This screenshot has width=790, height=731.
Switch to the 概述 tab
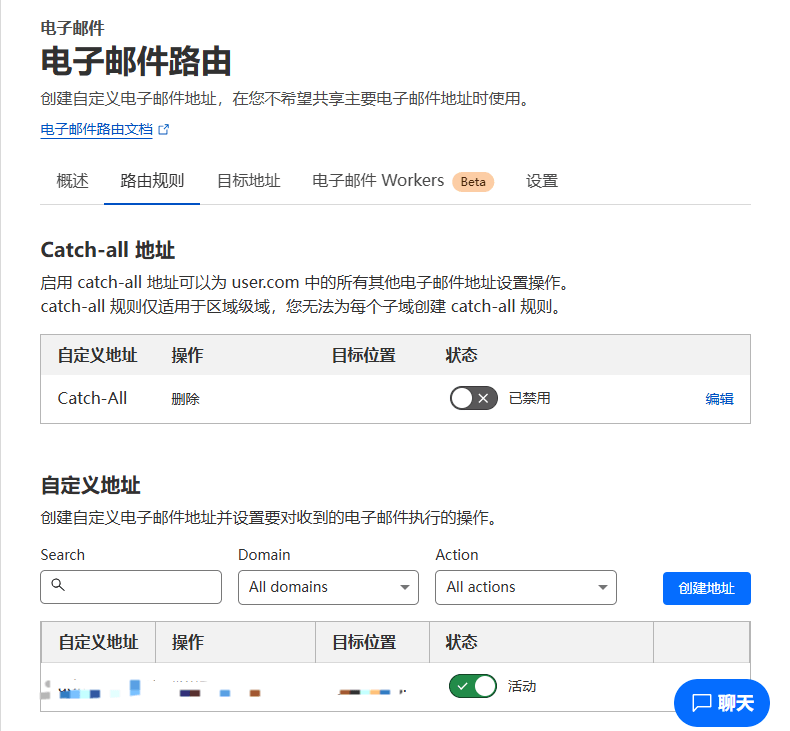point(72,181)
